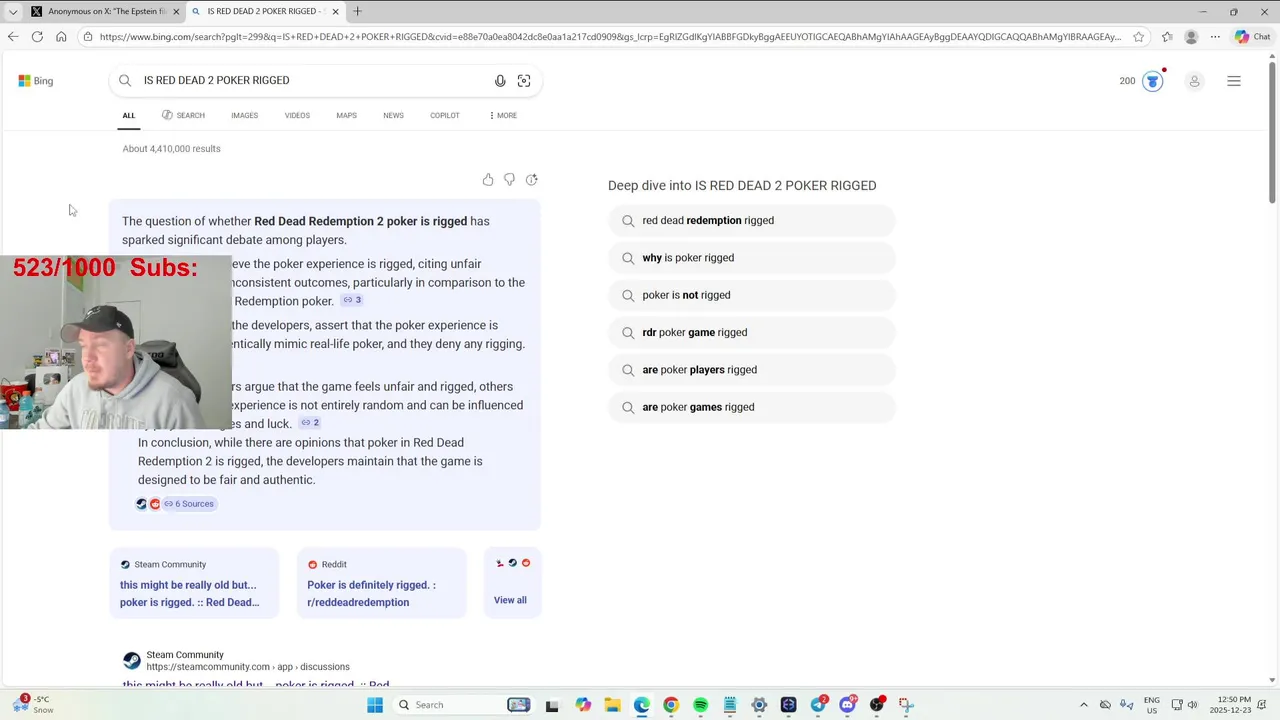Search suggestion are poker players rigged
Screen dimensions: 1280x720
751,370
